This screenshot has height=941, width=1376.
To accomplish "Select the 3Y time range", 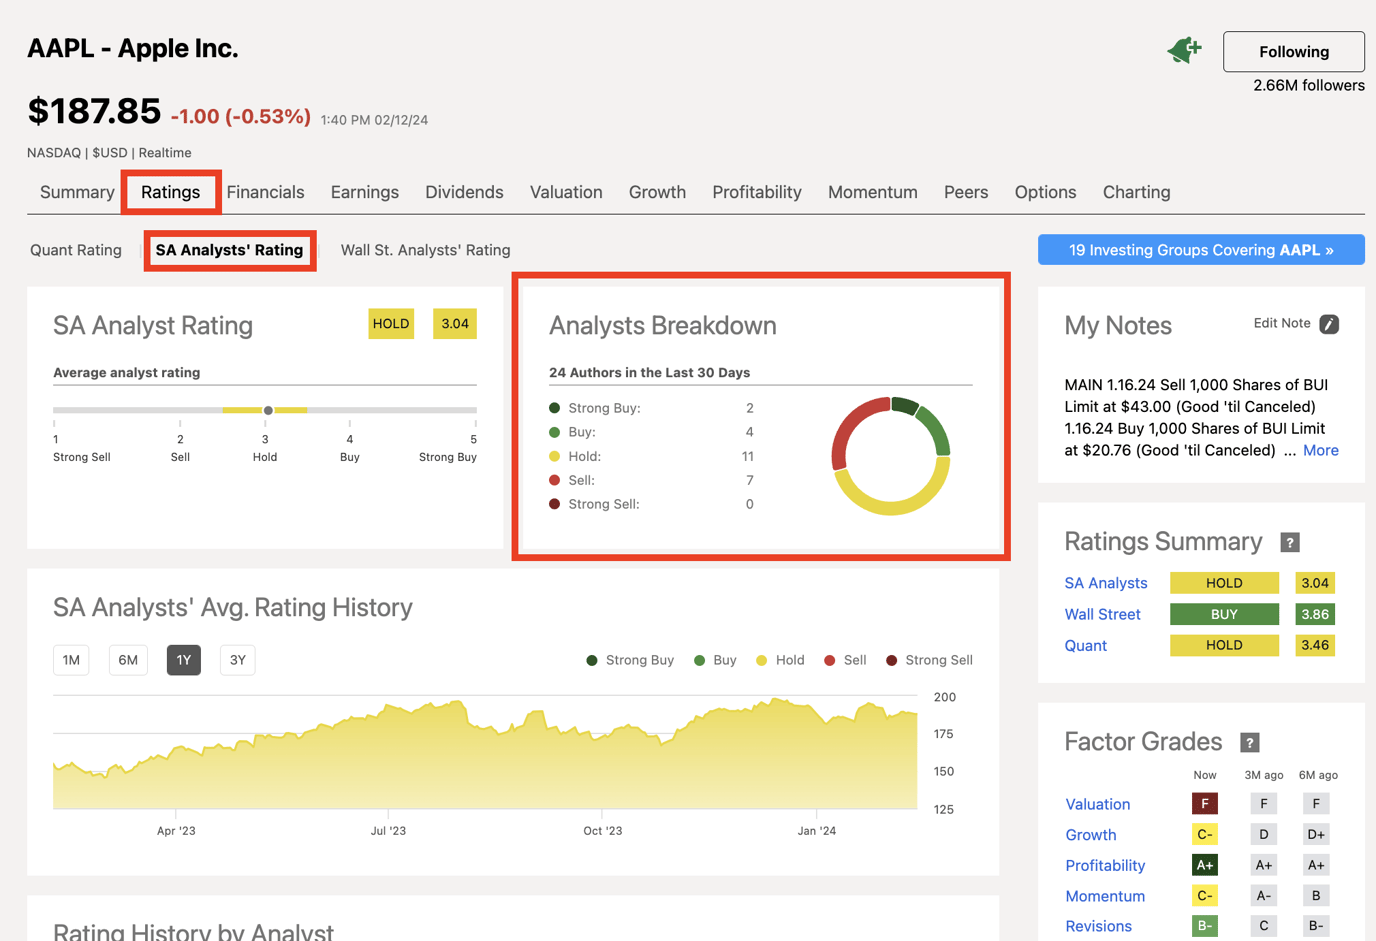I will (x=238, y=660).
